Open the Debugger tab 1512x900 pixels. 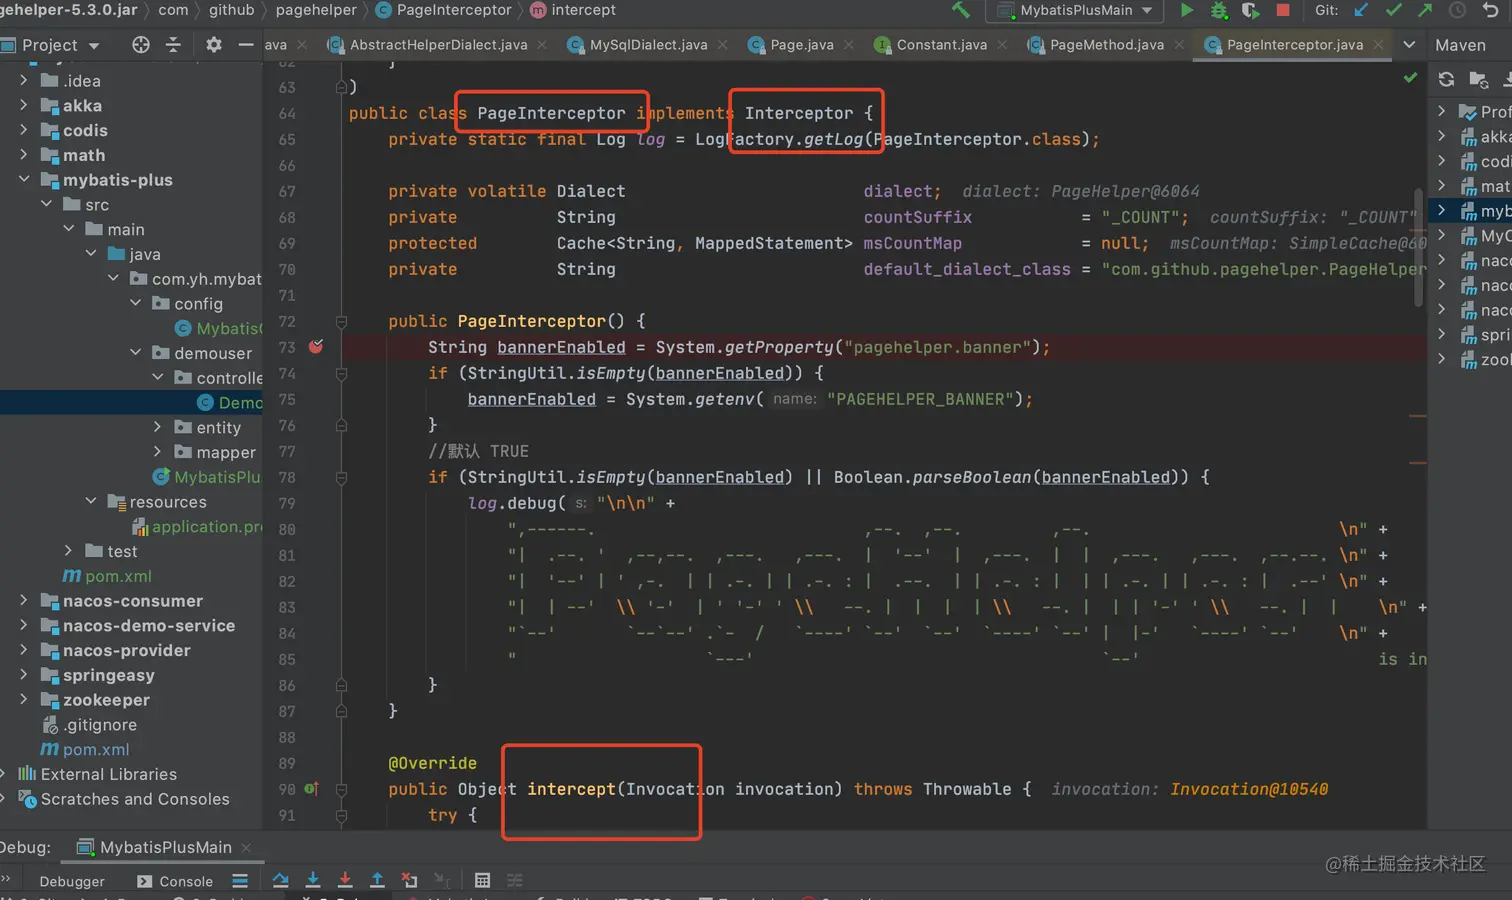pos(71,881)
